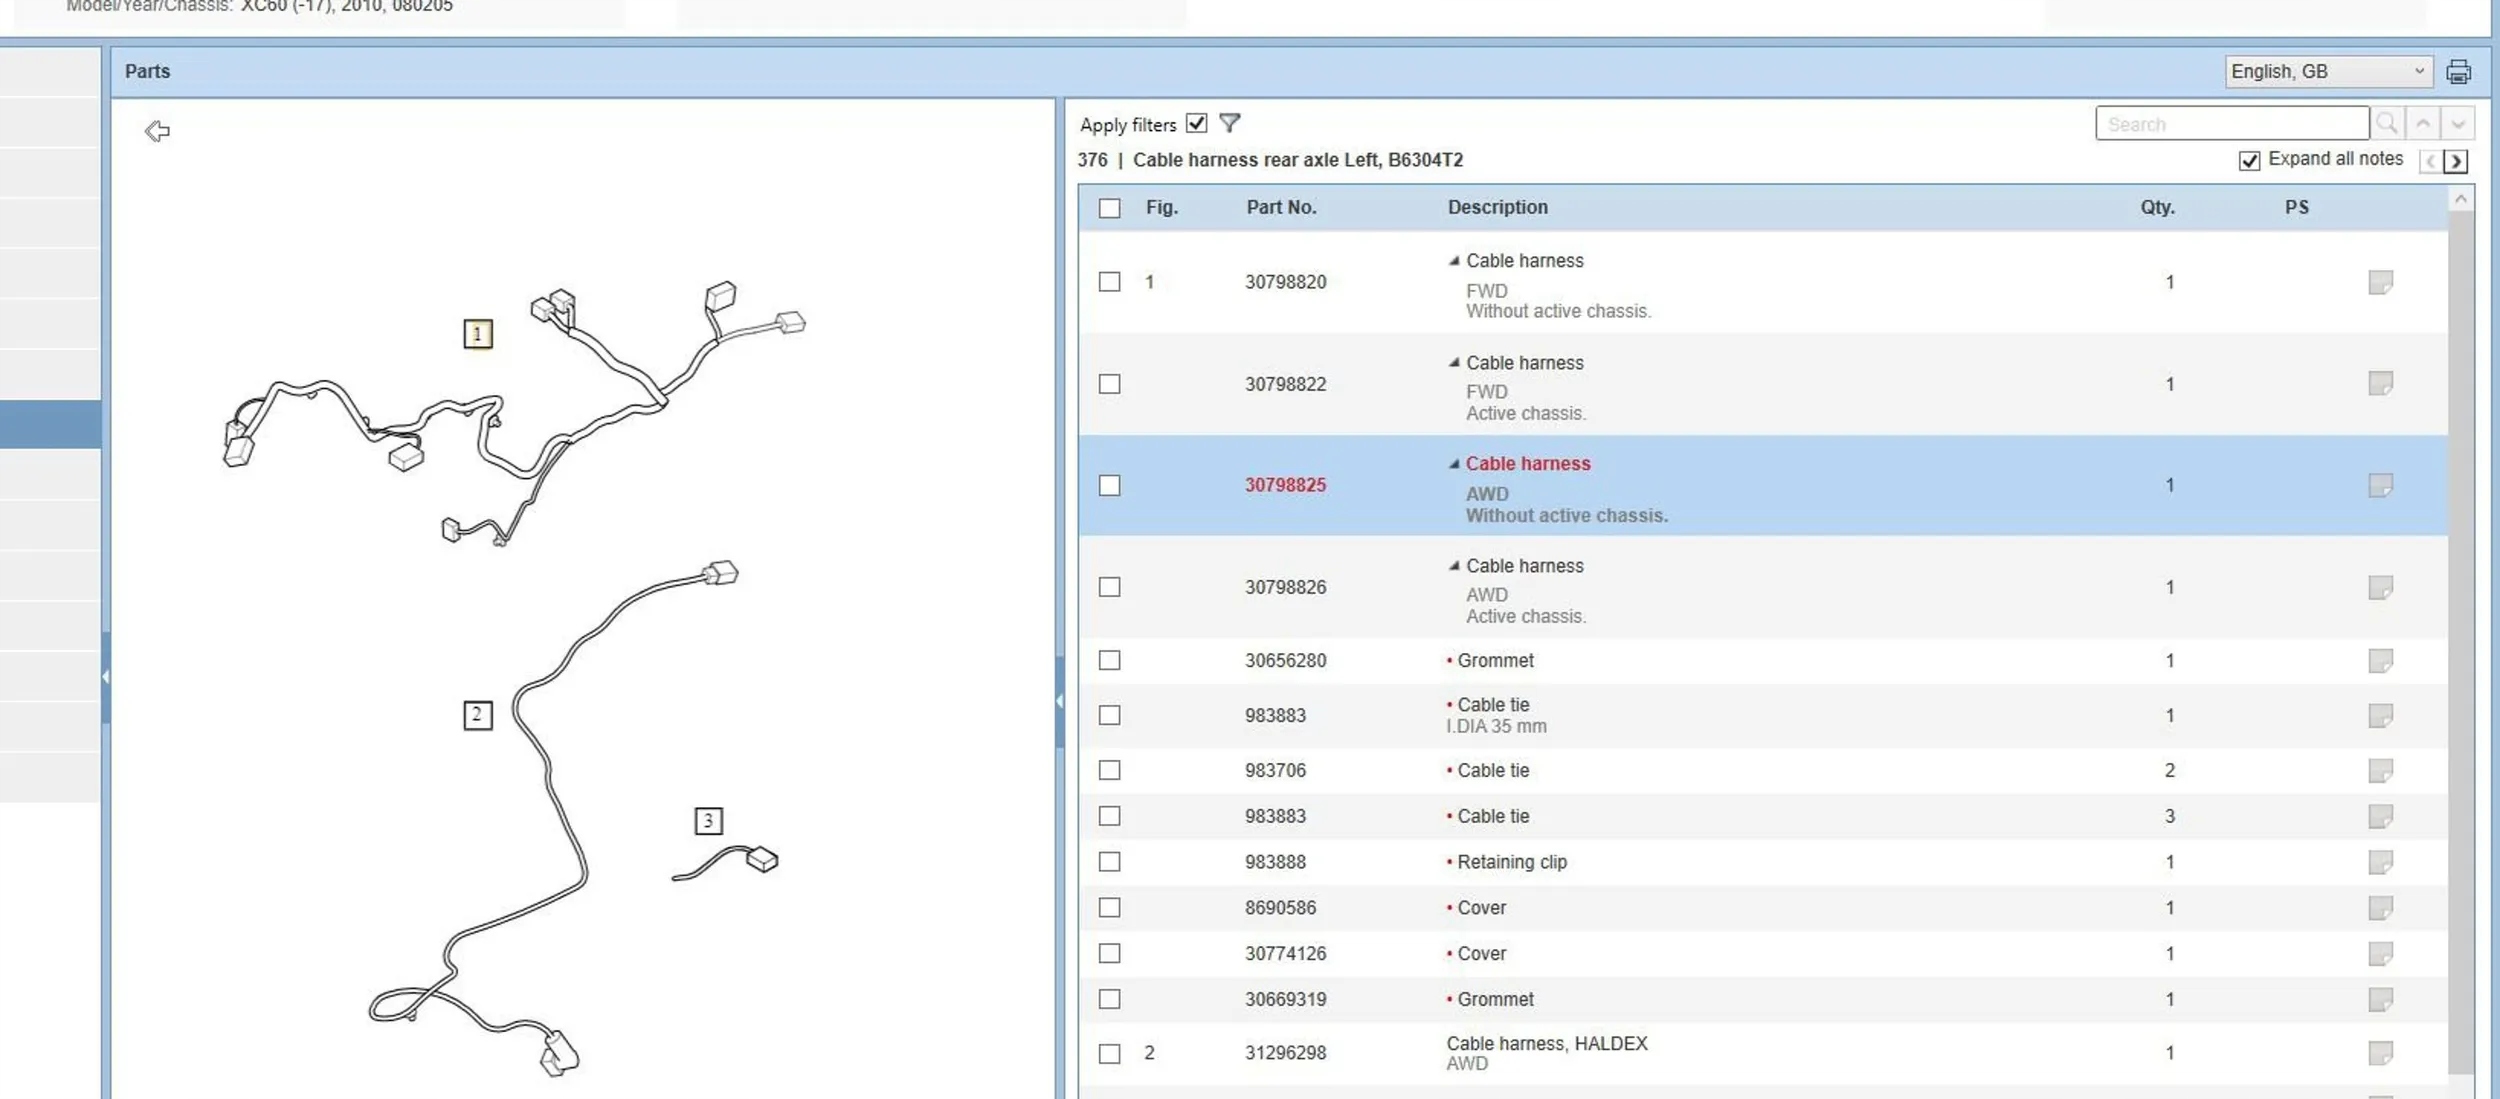The height and width of the screenshot is (1099, 2500).
Task: Uncheck the Apply filters checkbox
Action: coord(1196,123)
